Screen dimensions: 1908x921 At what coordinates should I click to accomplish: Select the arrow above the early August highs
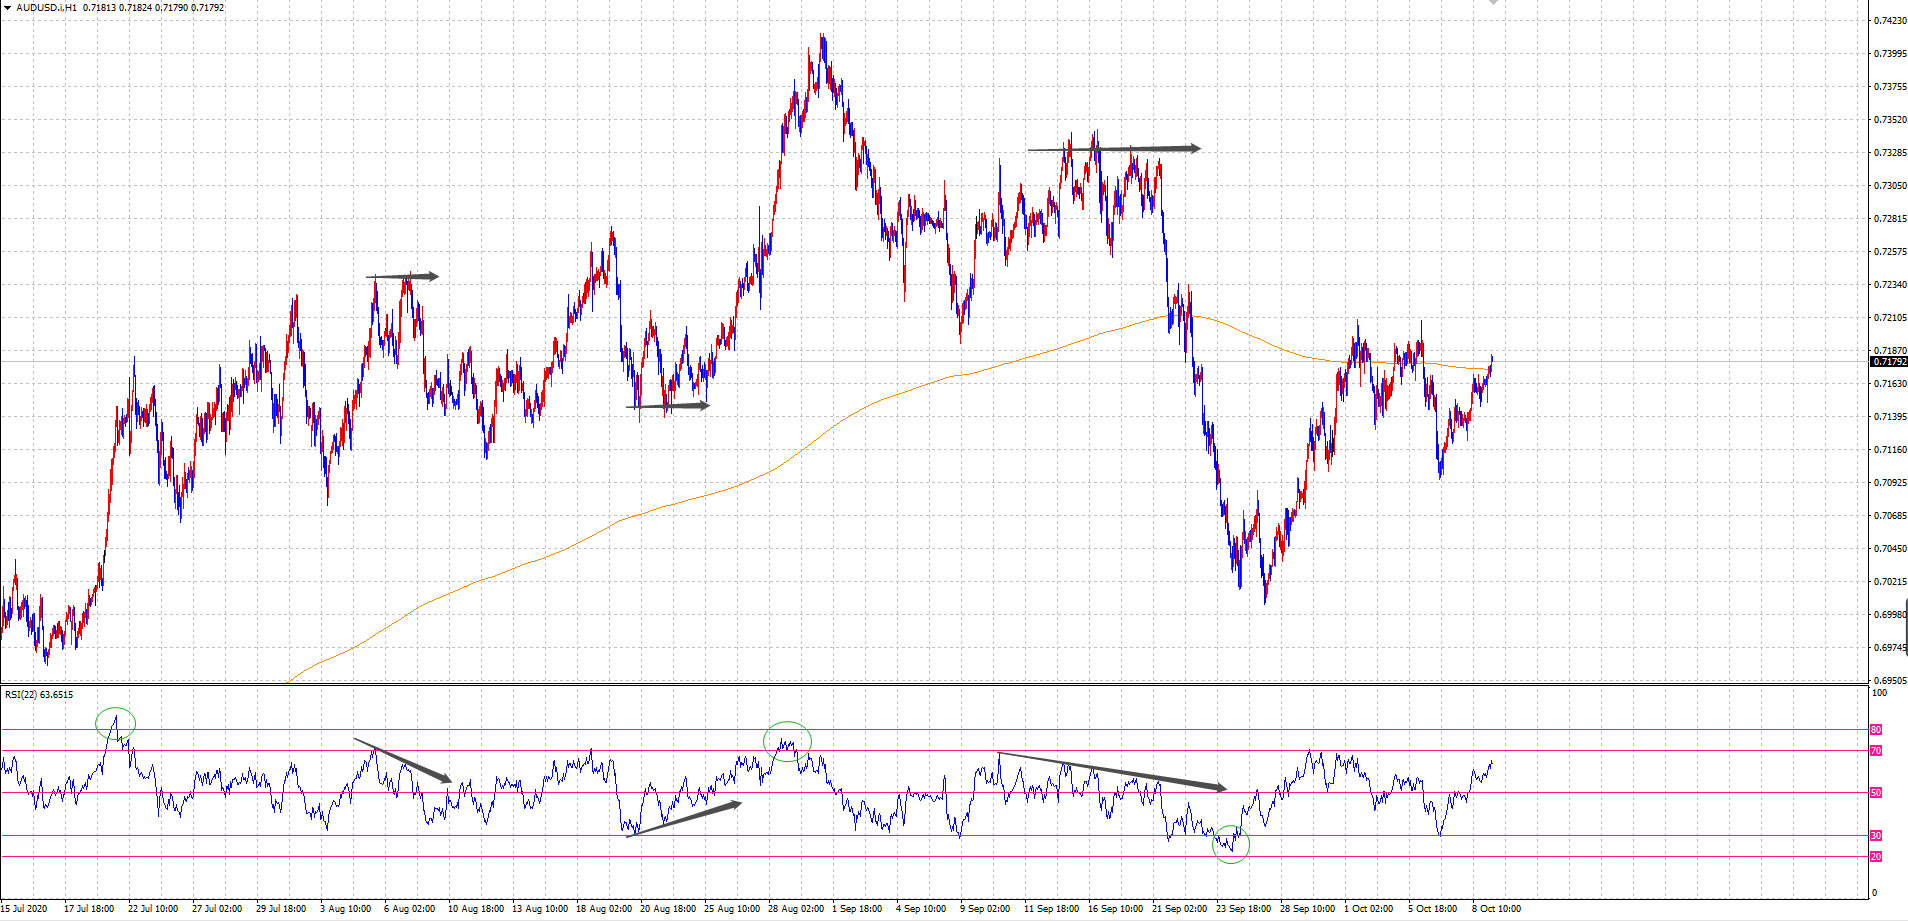click(x=402, y=276)
